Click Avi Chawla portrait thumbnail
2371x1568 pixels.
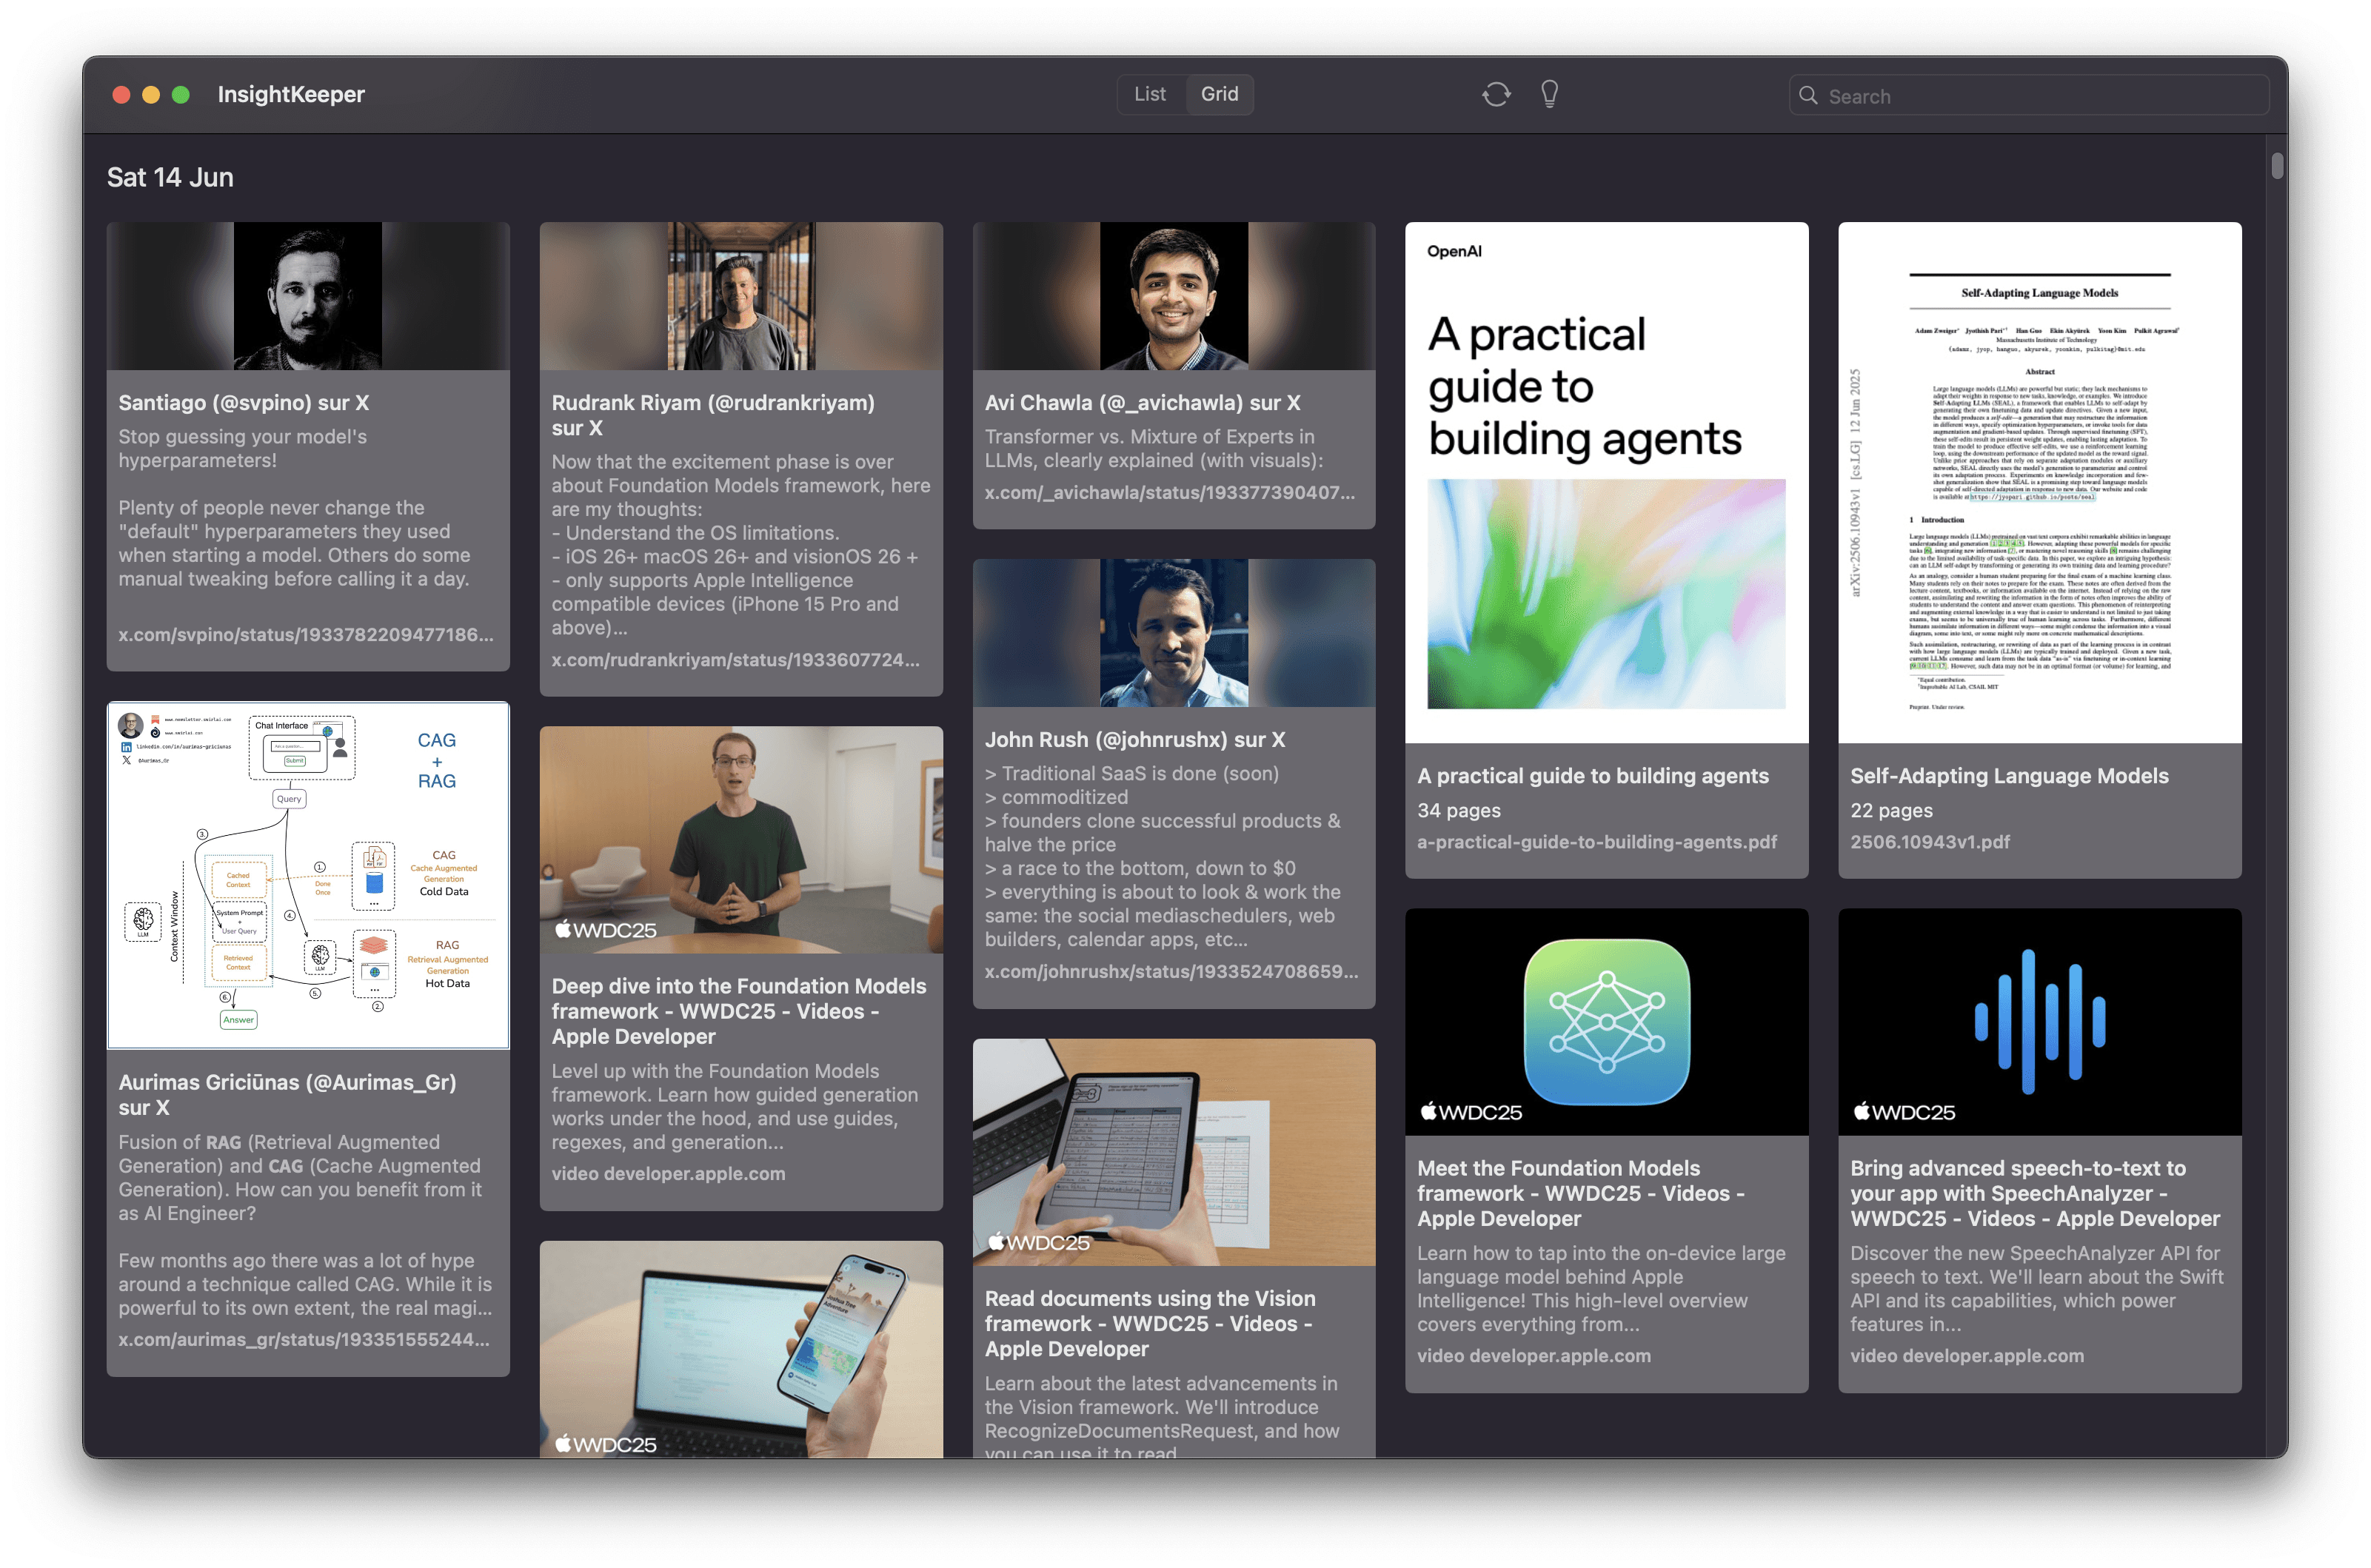(x=1174, y=296)
